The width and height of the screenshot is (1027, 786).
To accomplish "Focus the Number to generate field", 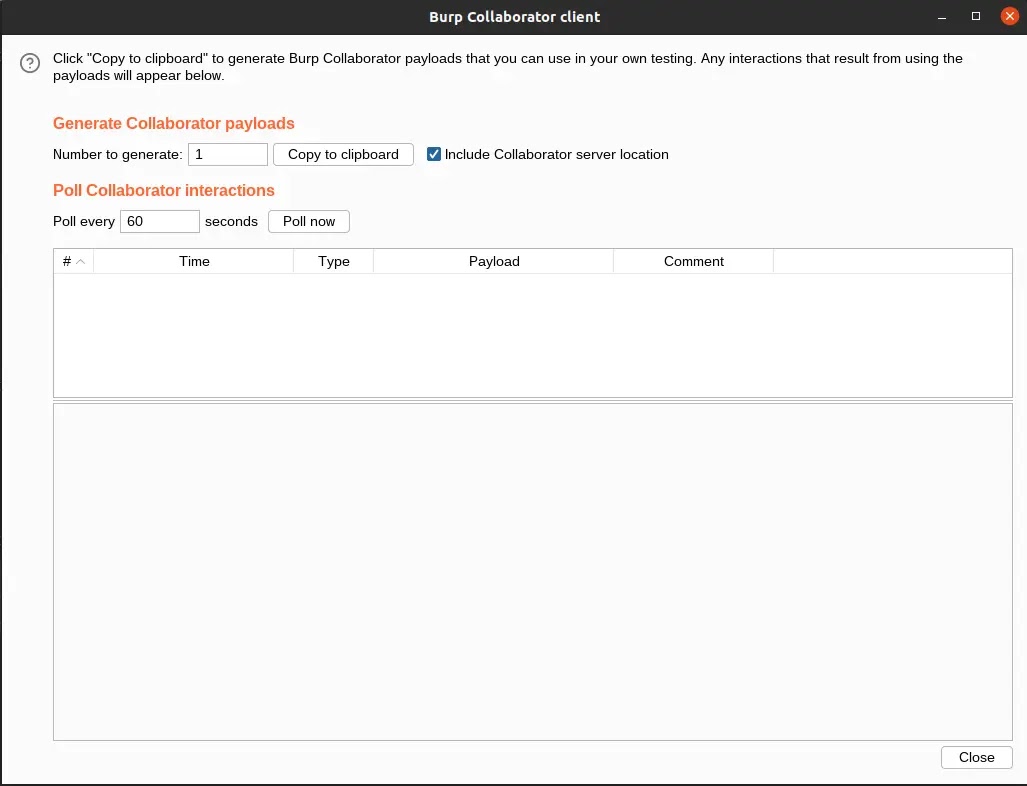I will [x=228, y=155].
